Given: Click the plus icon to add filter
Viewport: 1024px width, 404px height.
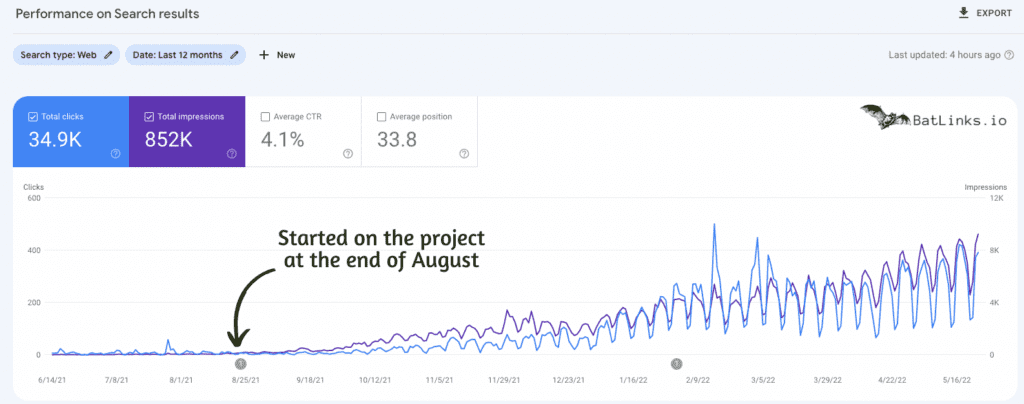Looking at the screenshot, I should (x=264, y=55).
